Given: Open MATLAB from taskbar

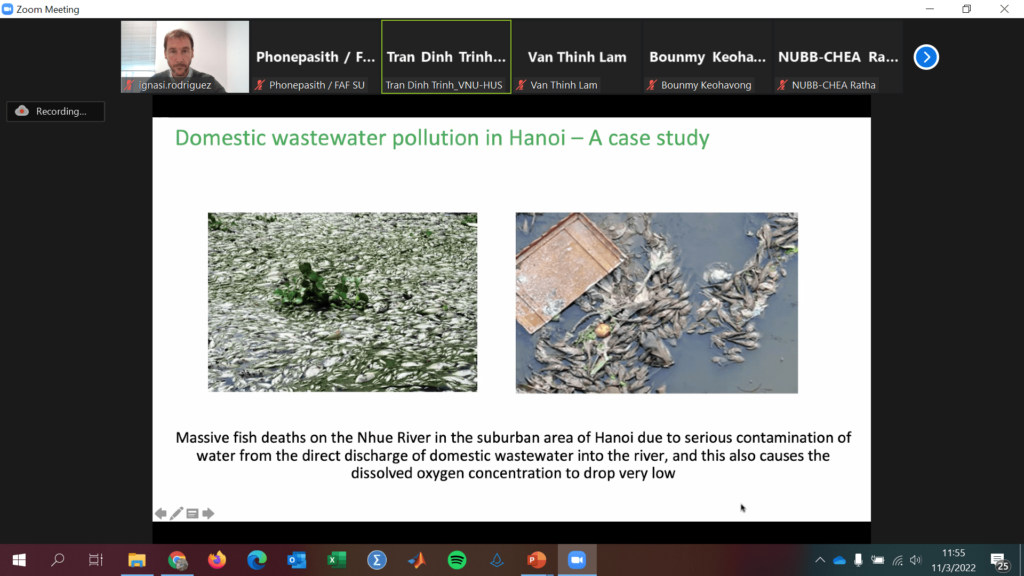Looking at the screenshot, I should 417,560.
